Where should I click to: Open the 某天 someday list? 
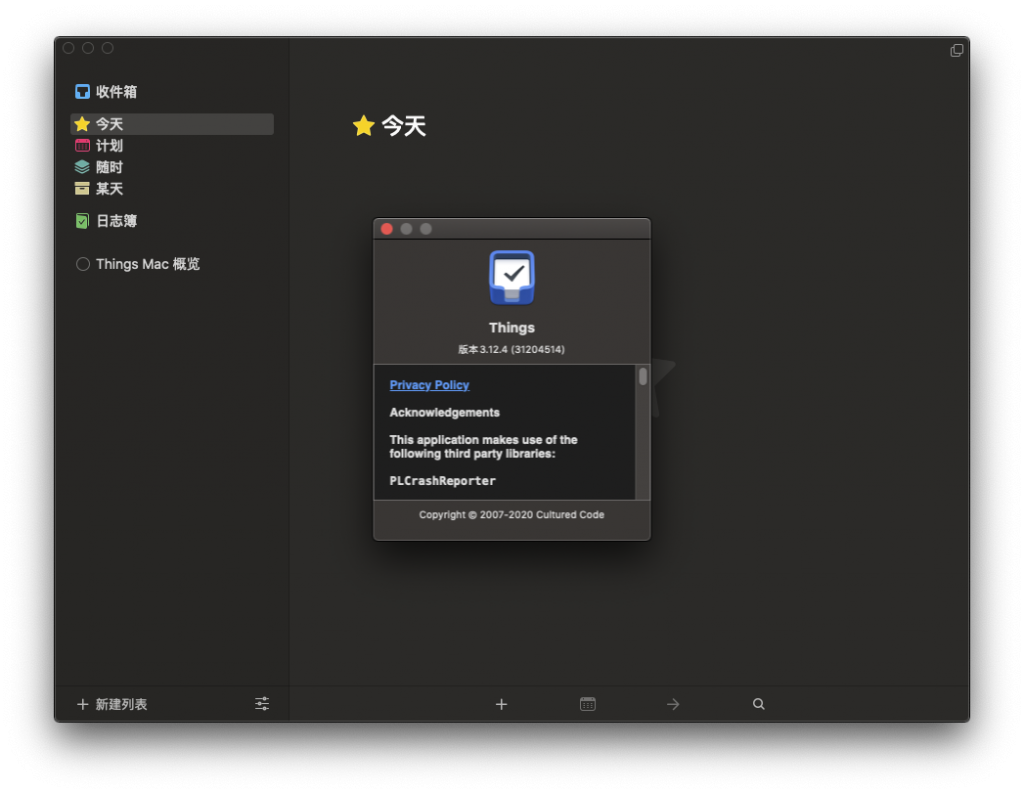172,189
